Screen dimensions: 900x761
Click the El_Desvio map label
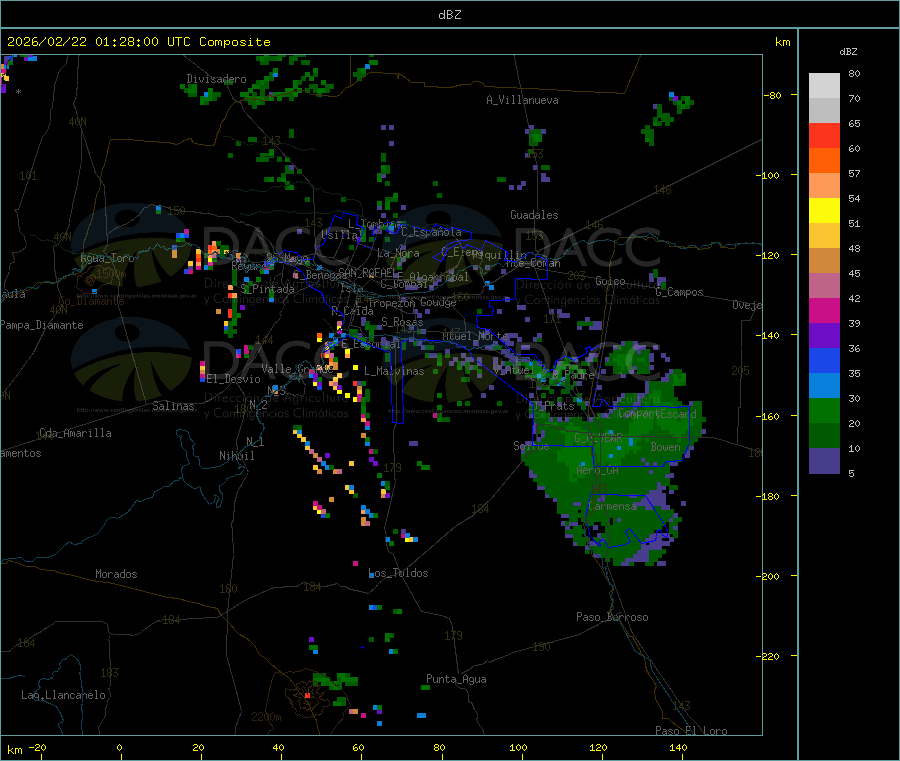(234, 379)
